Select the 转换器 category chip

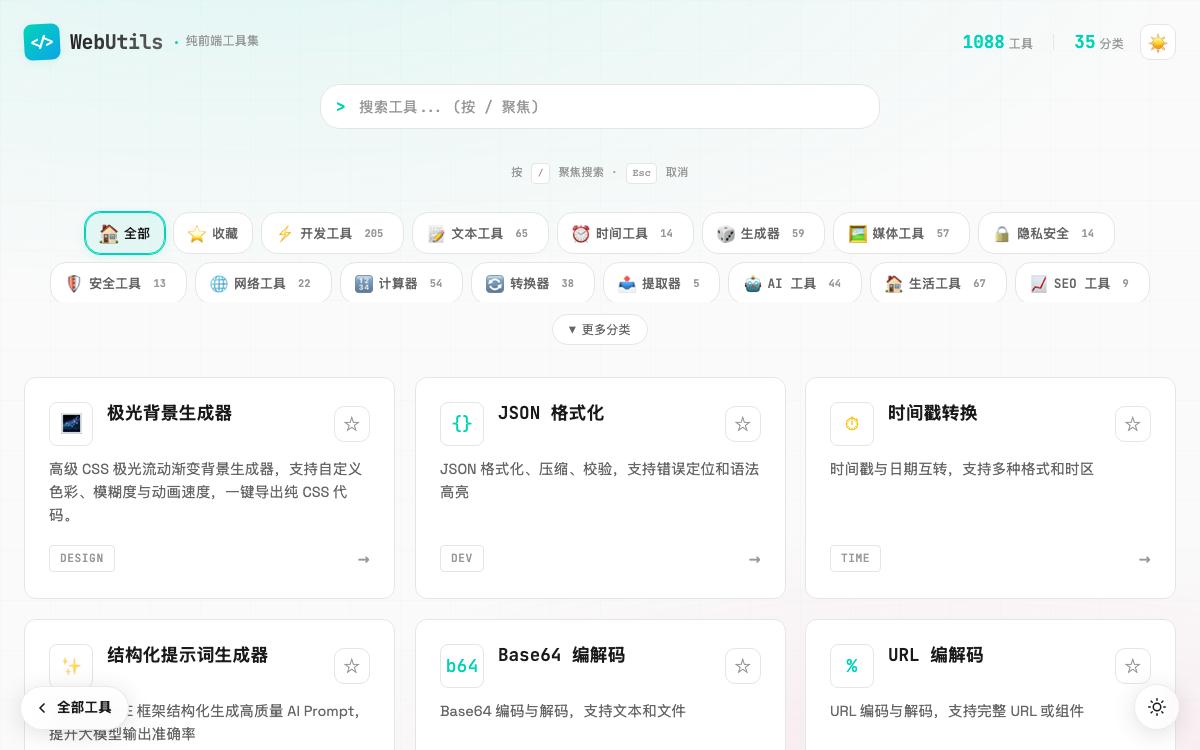[533, 283]
